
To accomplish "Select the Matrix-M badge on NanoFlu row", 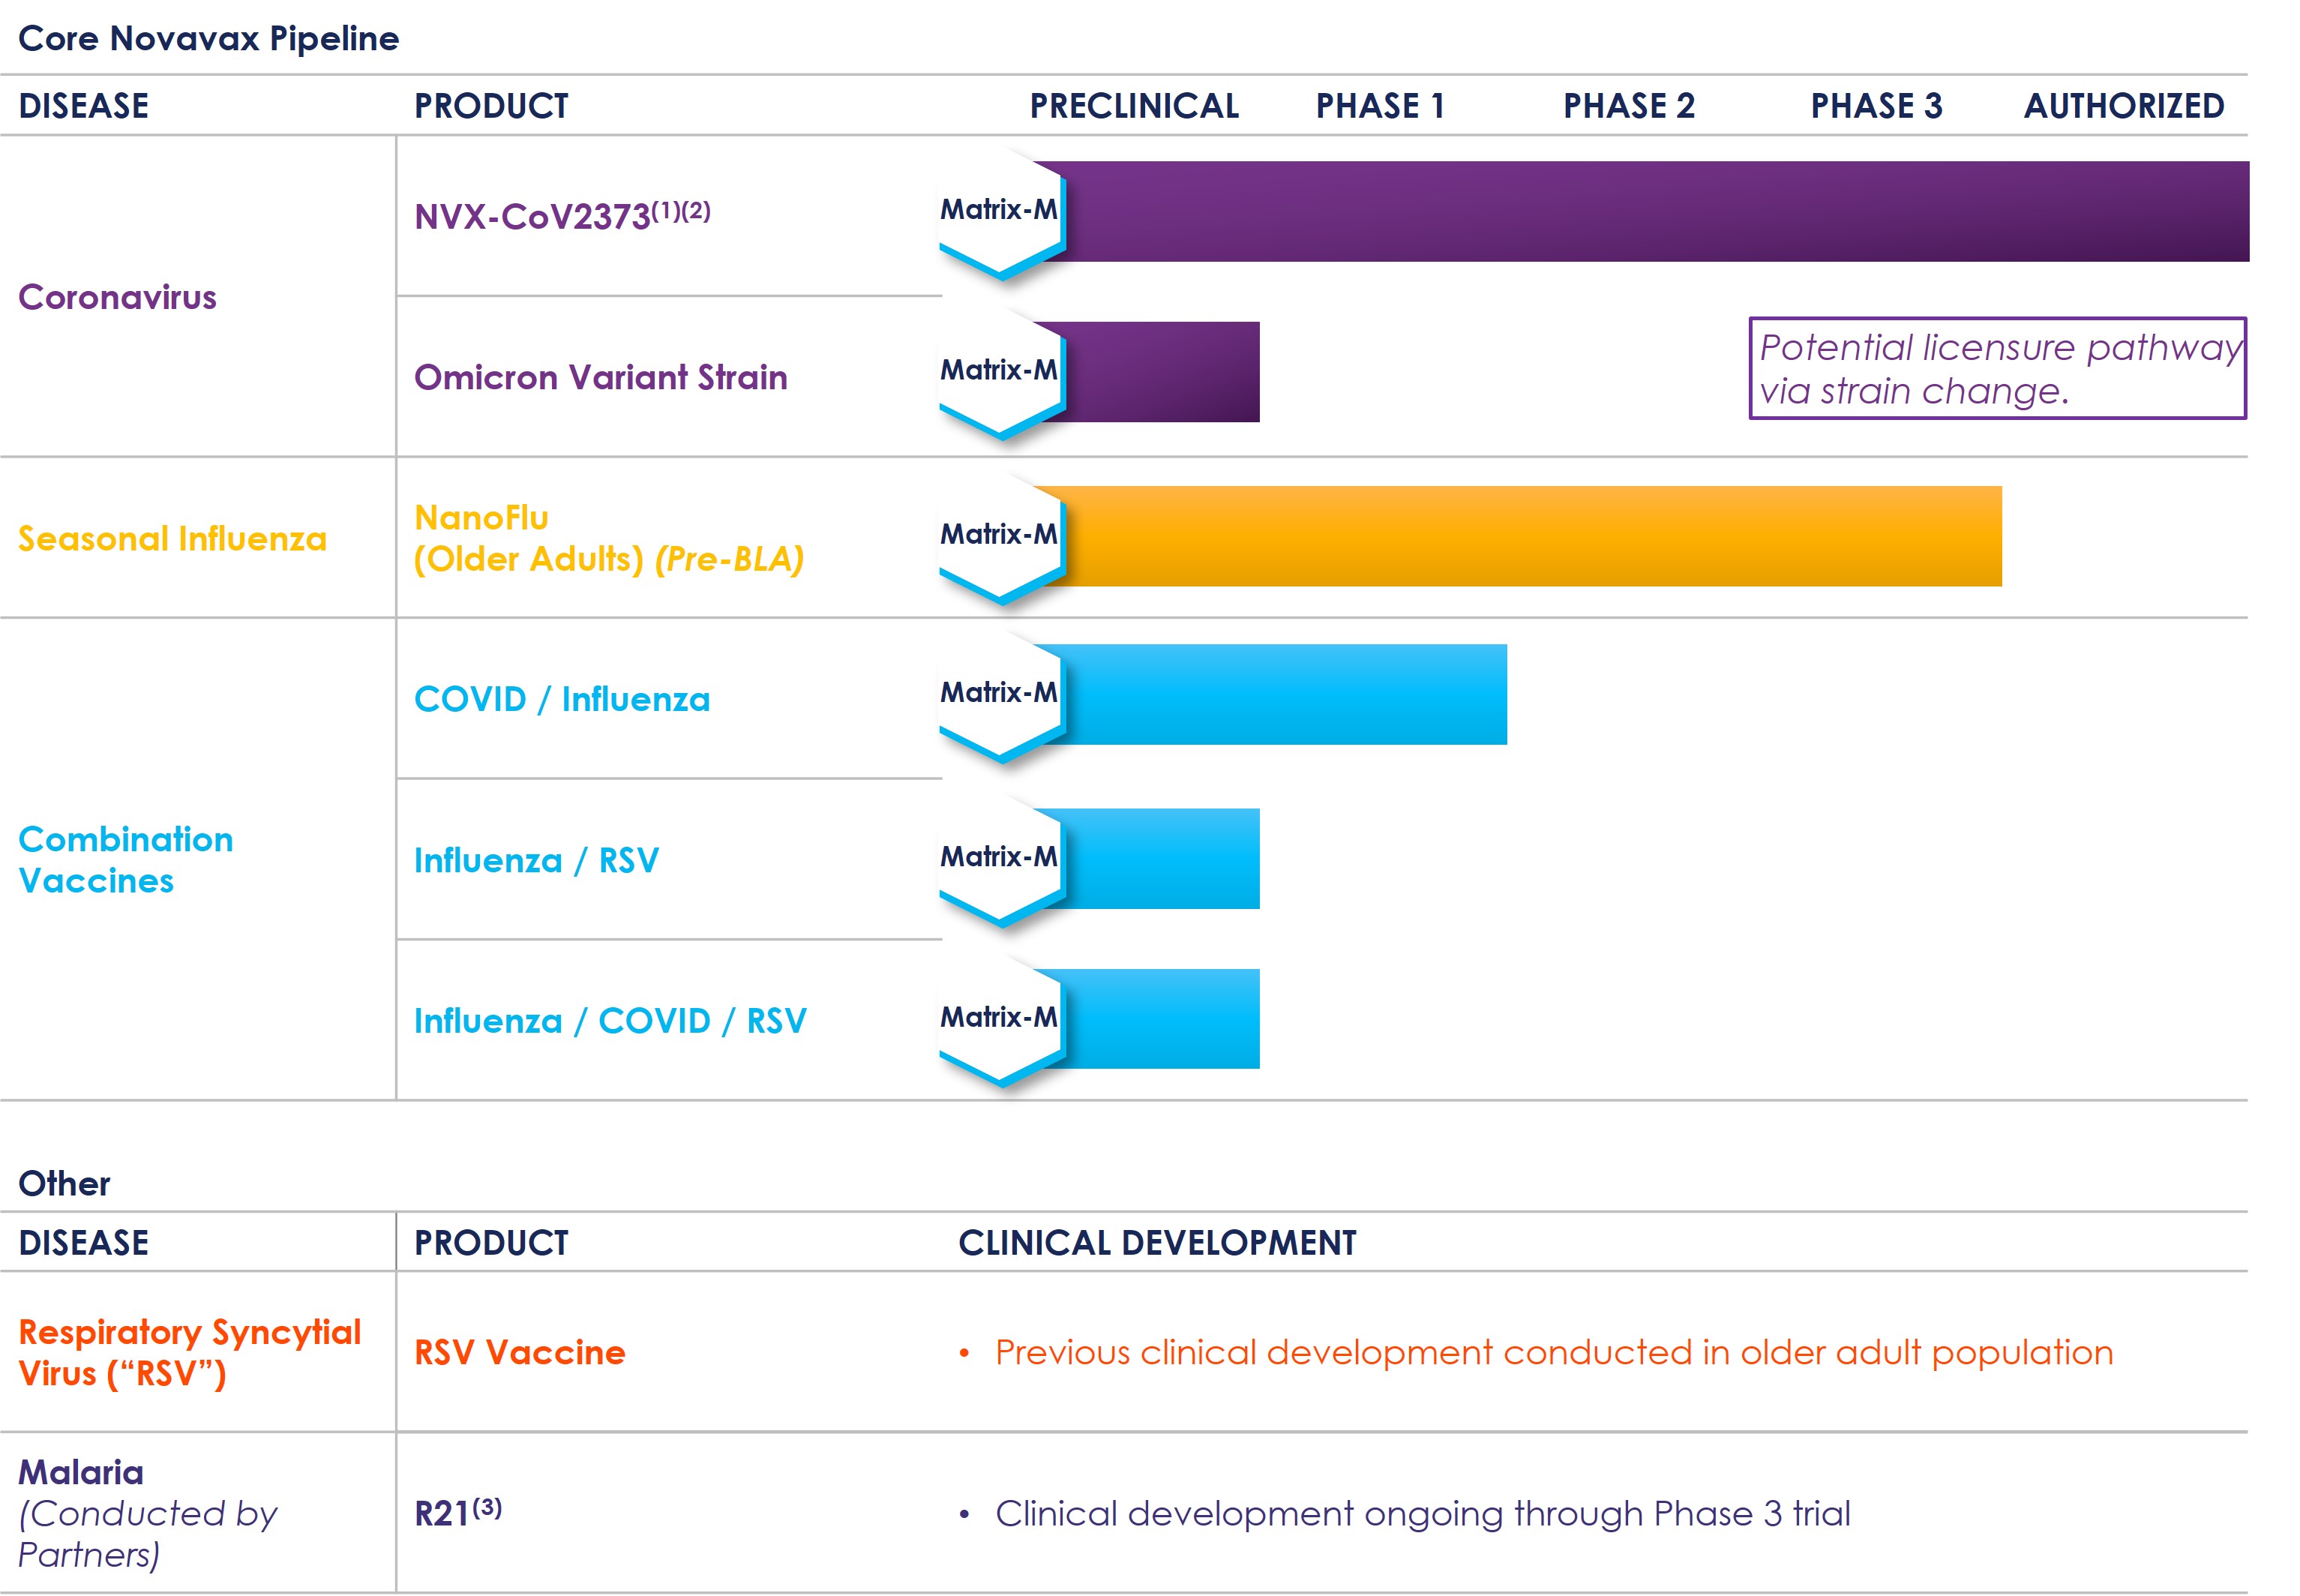I will point(1000,535).
